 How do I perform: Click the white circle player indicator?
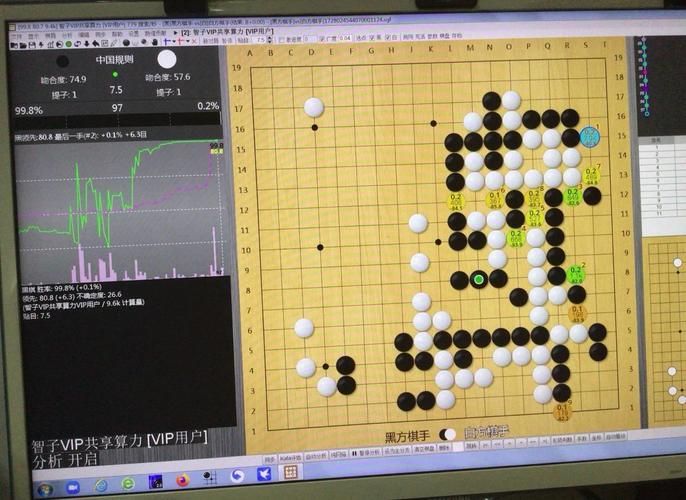click(167, 59)
